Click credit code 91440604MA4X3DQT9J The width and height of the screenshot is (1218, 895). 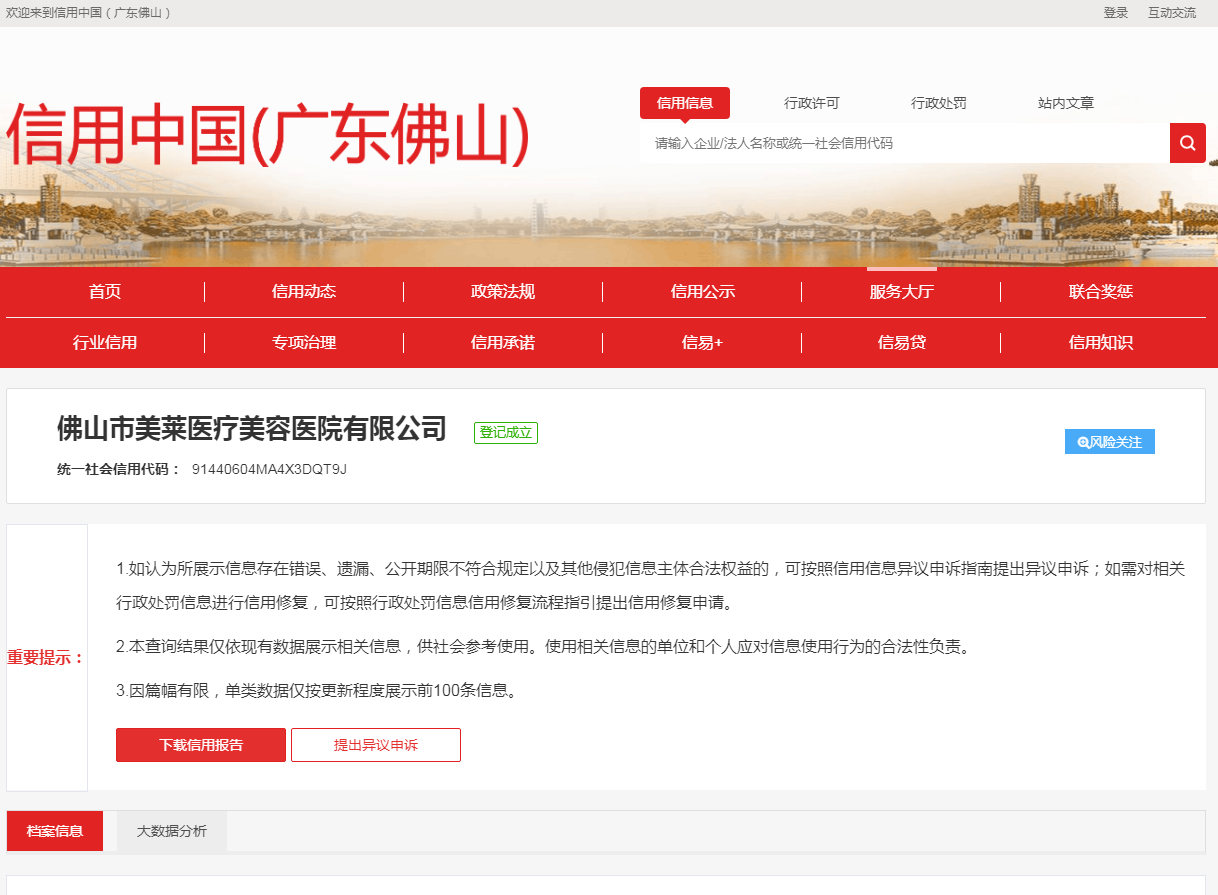pos(269,469)
